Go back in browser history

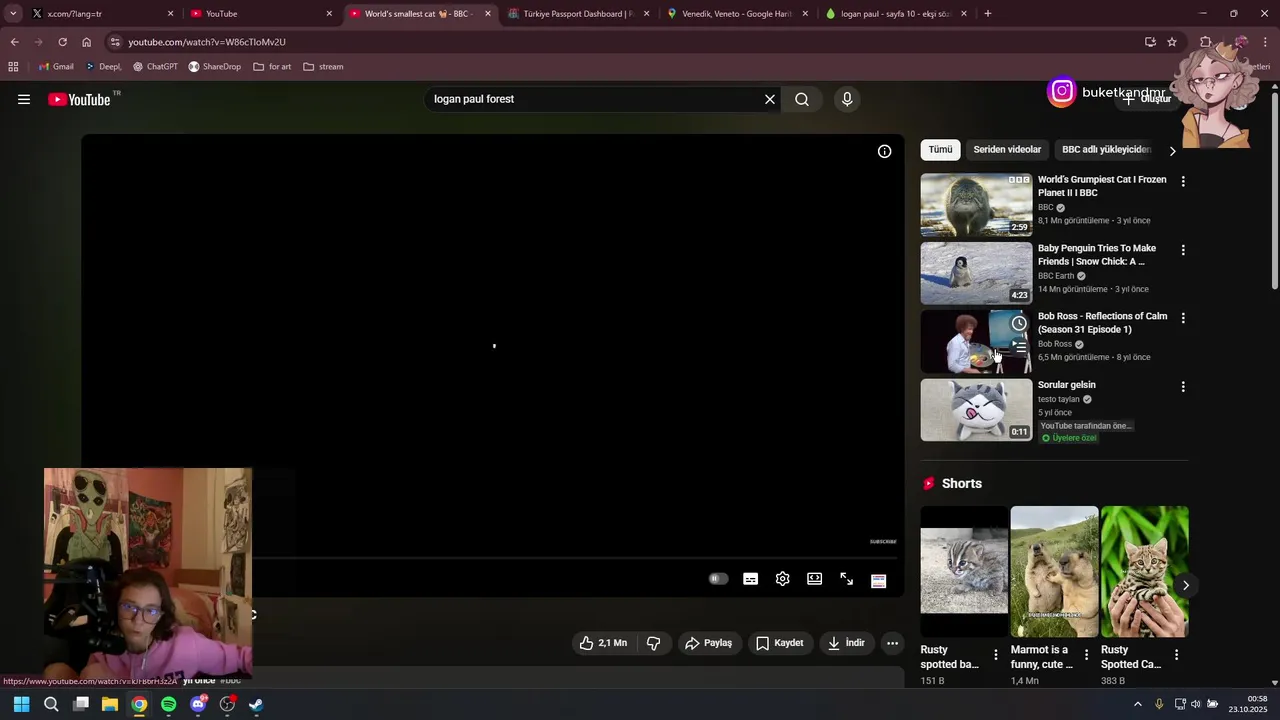[x=14, y=42]
